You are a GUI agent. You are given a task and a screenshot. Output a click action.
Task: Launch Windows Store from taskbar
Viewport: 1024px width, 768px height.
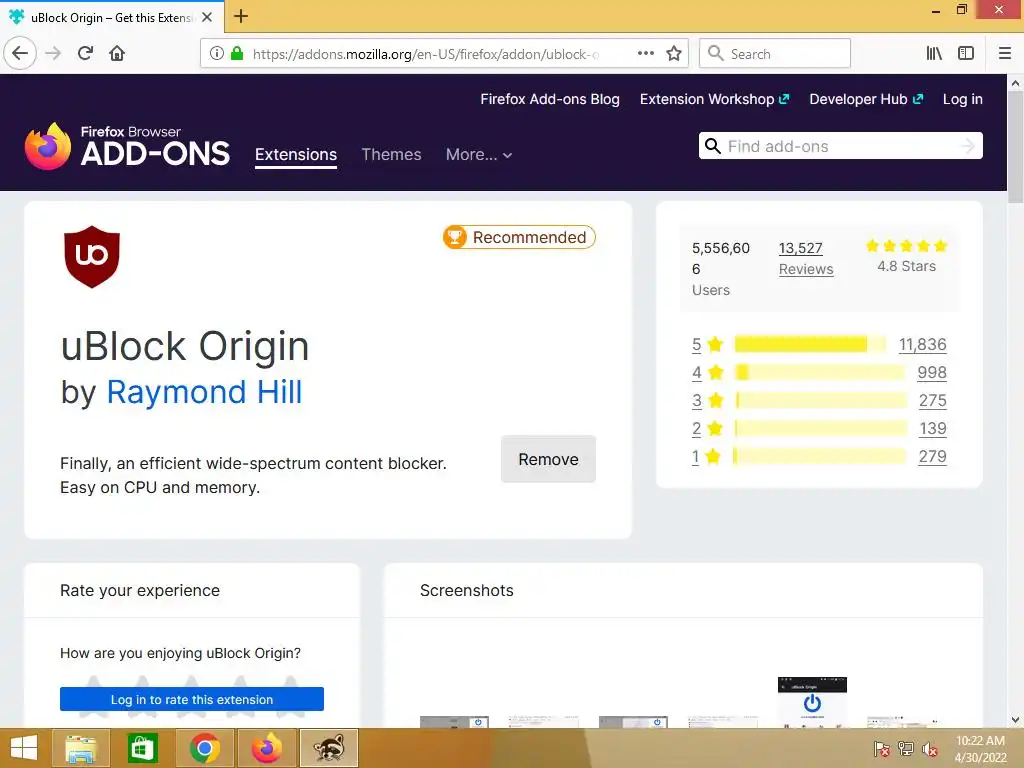[142, 748]
